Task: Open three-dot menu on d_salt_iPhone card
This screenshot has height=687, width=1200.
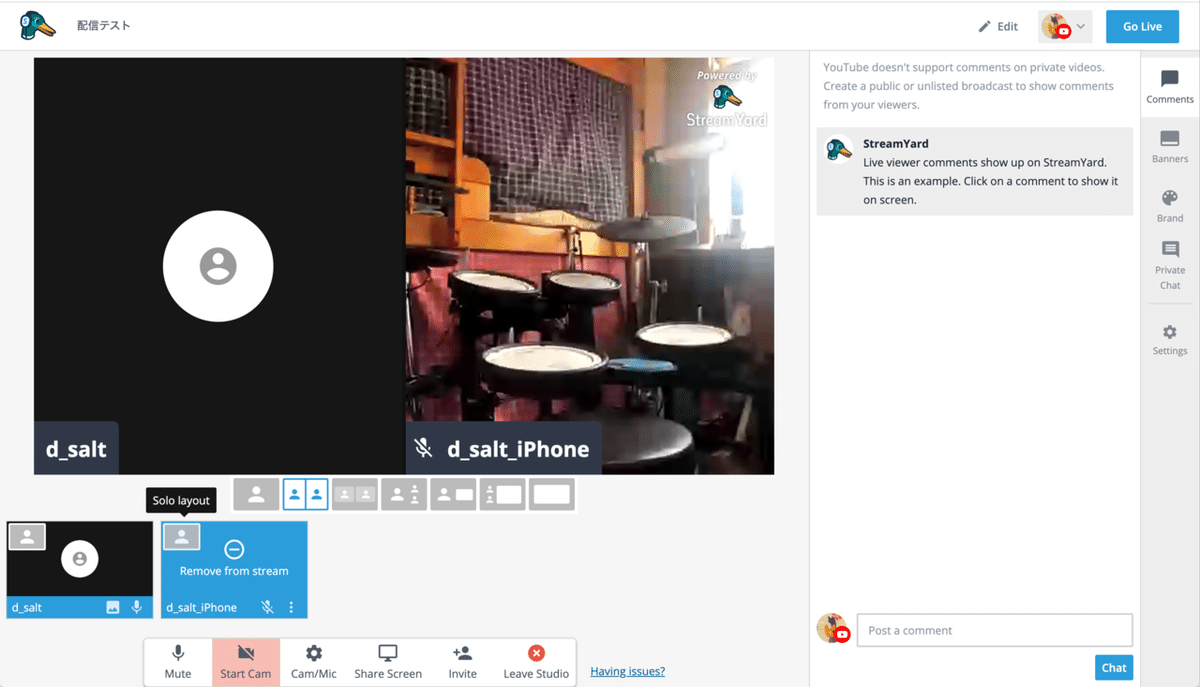Action: coord(291,607)
